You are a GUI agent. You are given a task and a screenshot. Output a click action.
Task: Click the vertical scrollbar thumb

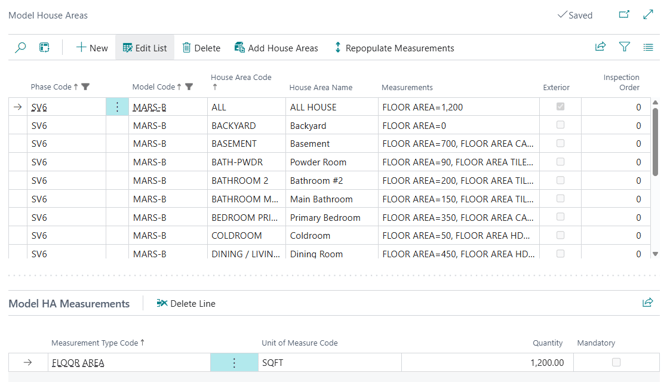[x=655, y=141]
